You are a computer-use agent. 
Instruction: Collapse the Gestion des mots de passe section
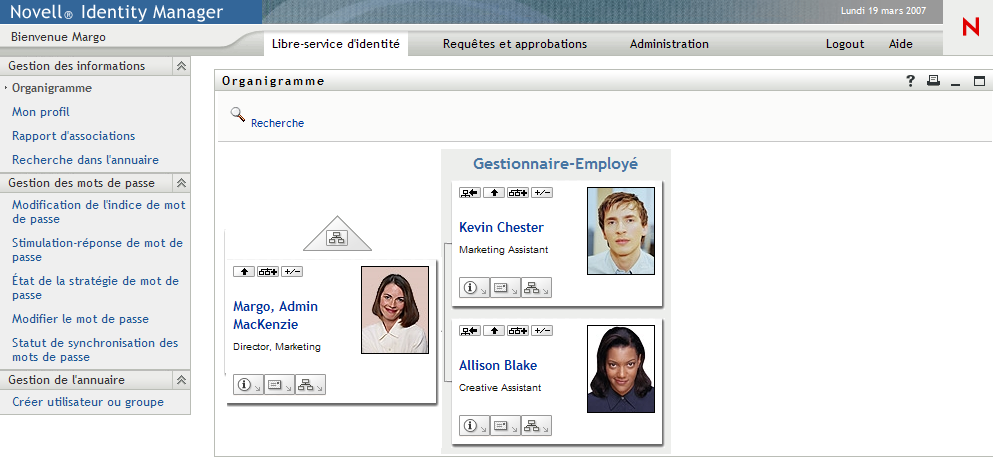pos(181,183)
